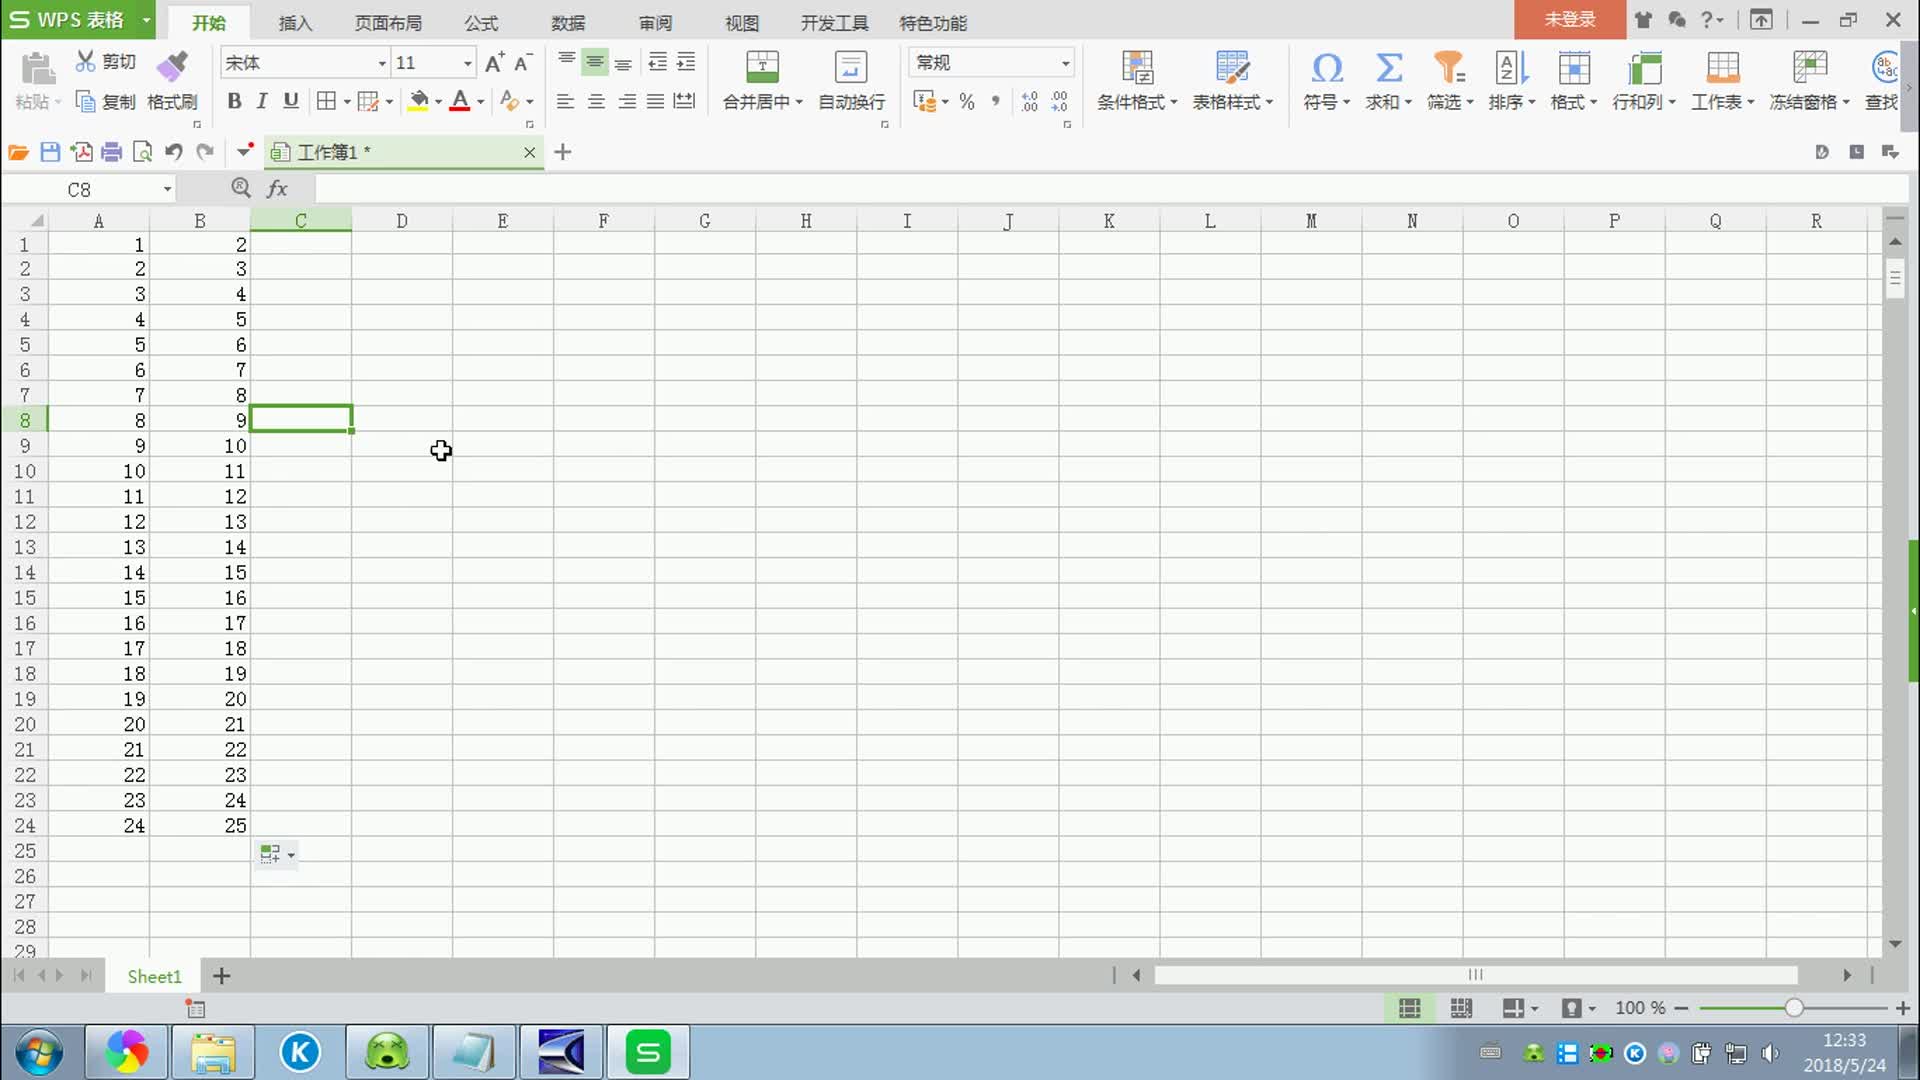Open the Conditional Formatting icon
Screen dimensions: 1920x1080
pyautogui.click(x=1137, y=66)
